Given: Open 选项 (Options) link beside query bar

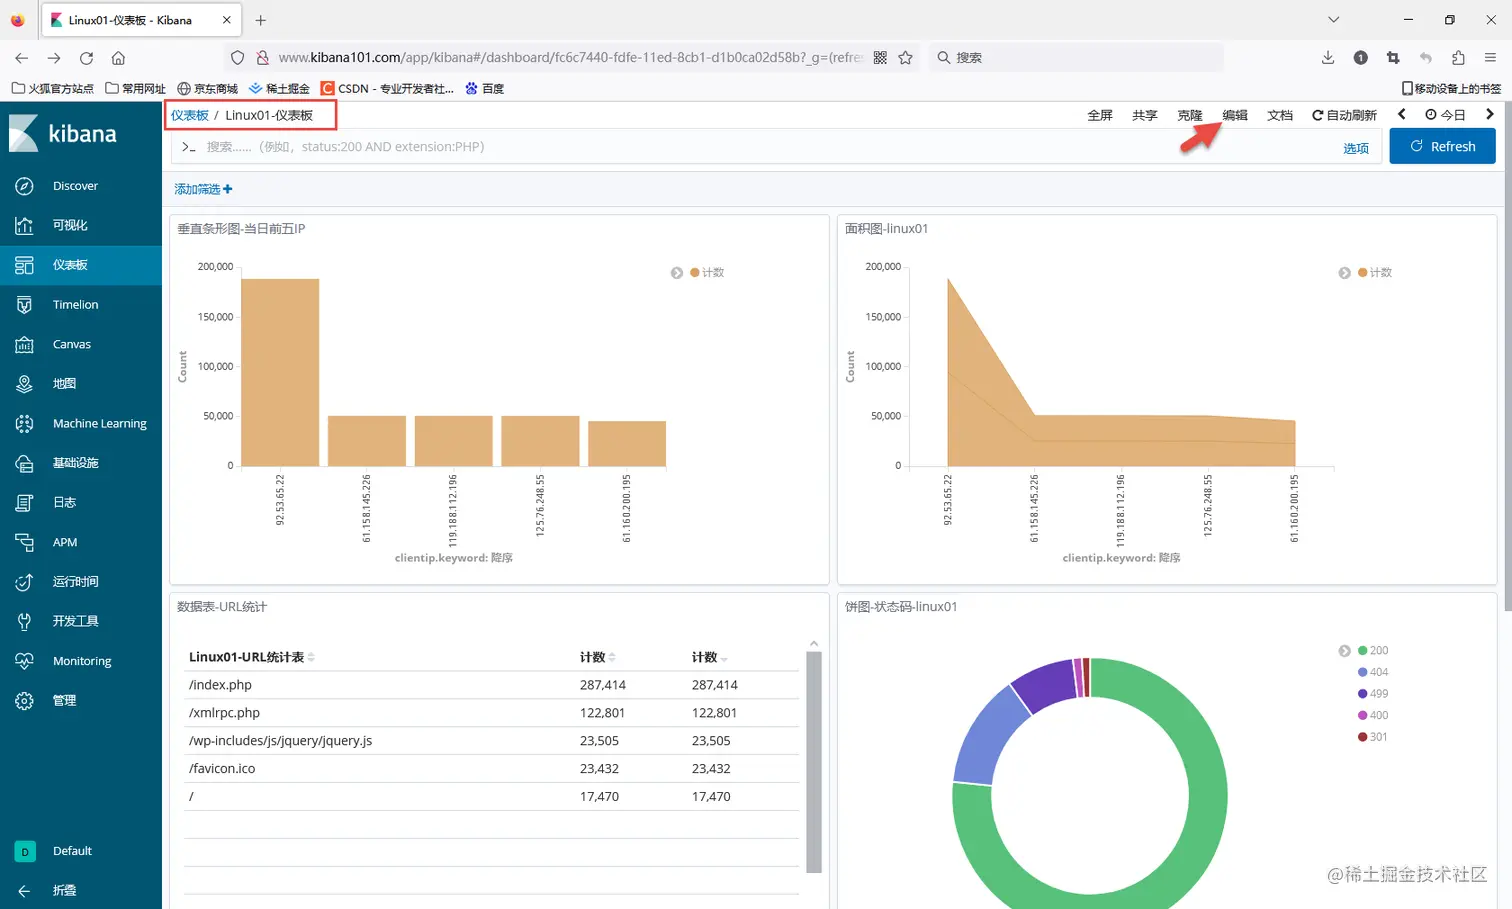Looking at the screenshot, I should tap(1356, 148).
